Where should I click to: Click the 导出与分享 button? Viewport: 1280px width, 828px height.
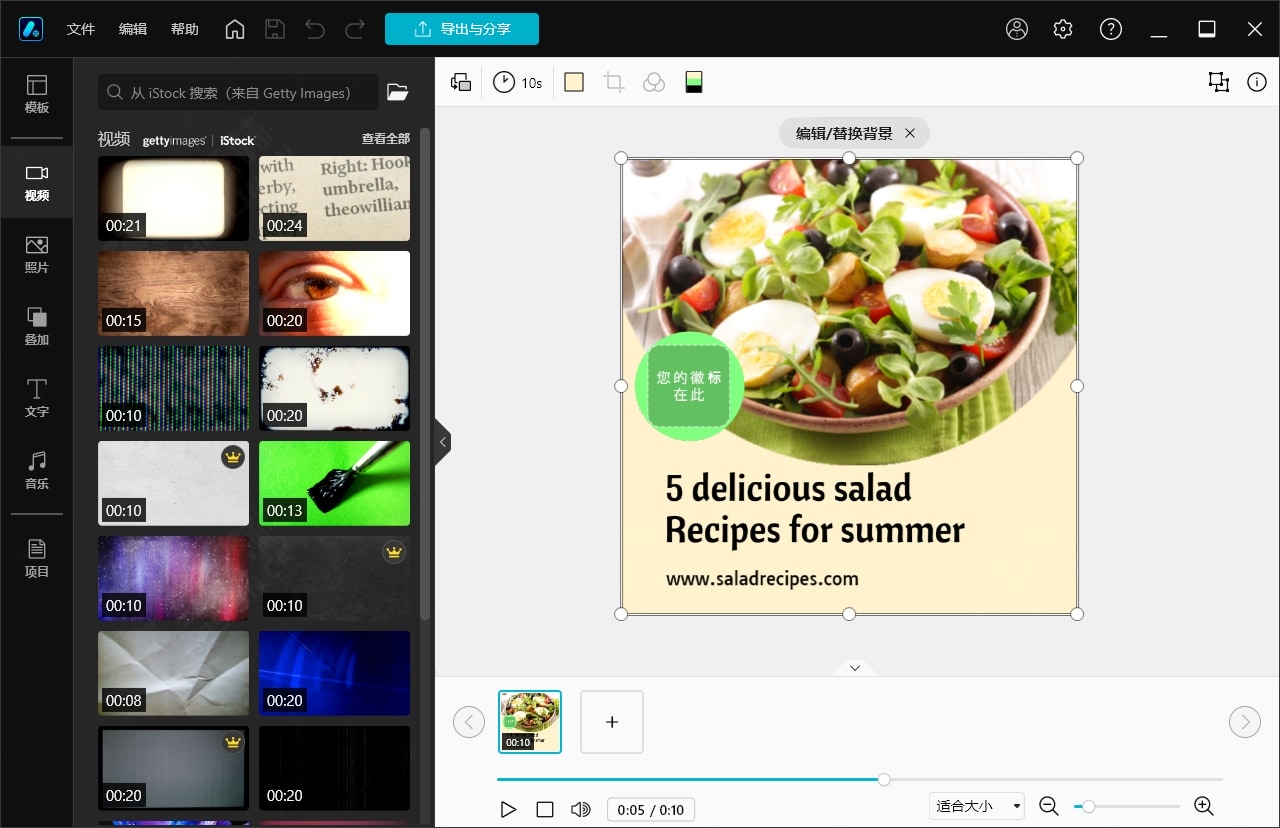(462, 29)
